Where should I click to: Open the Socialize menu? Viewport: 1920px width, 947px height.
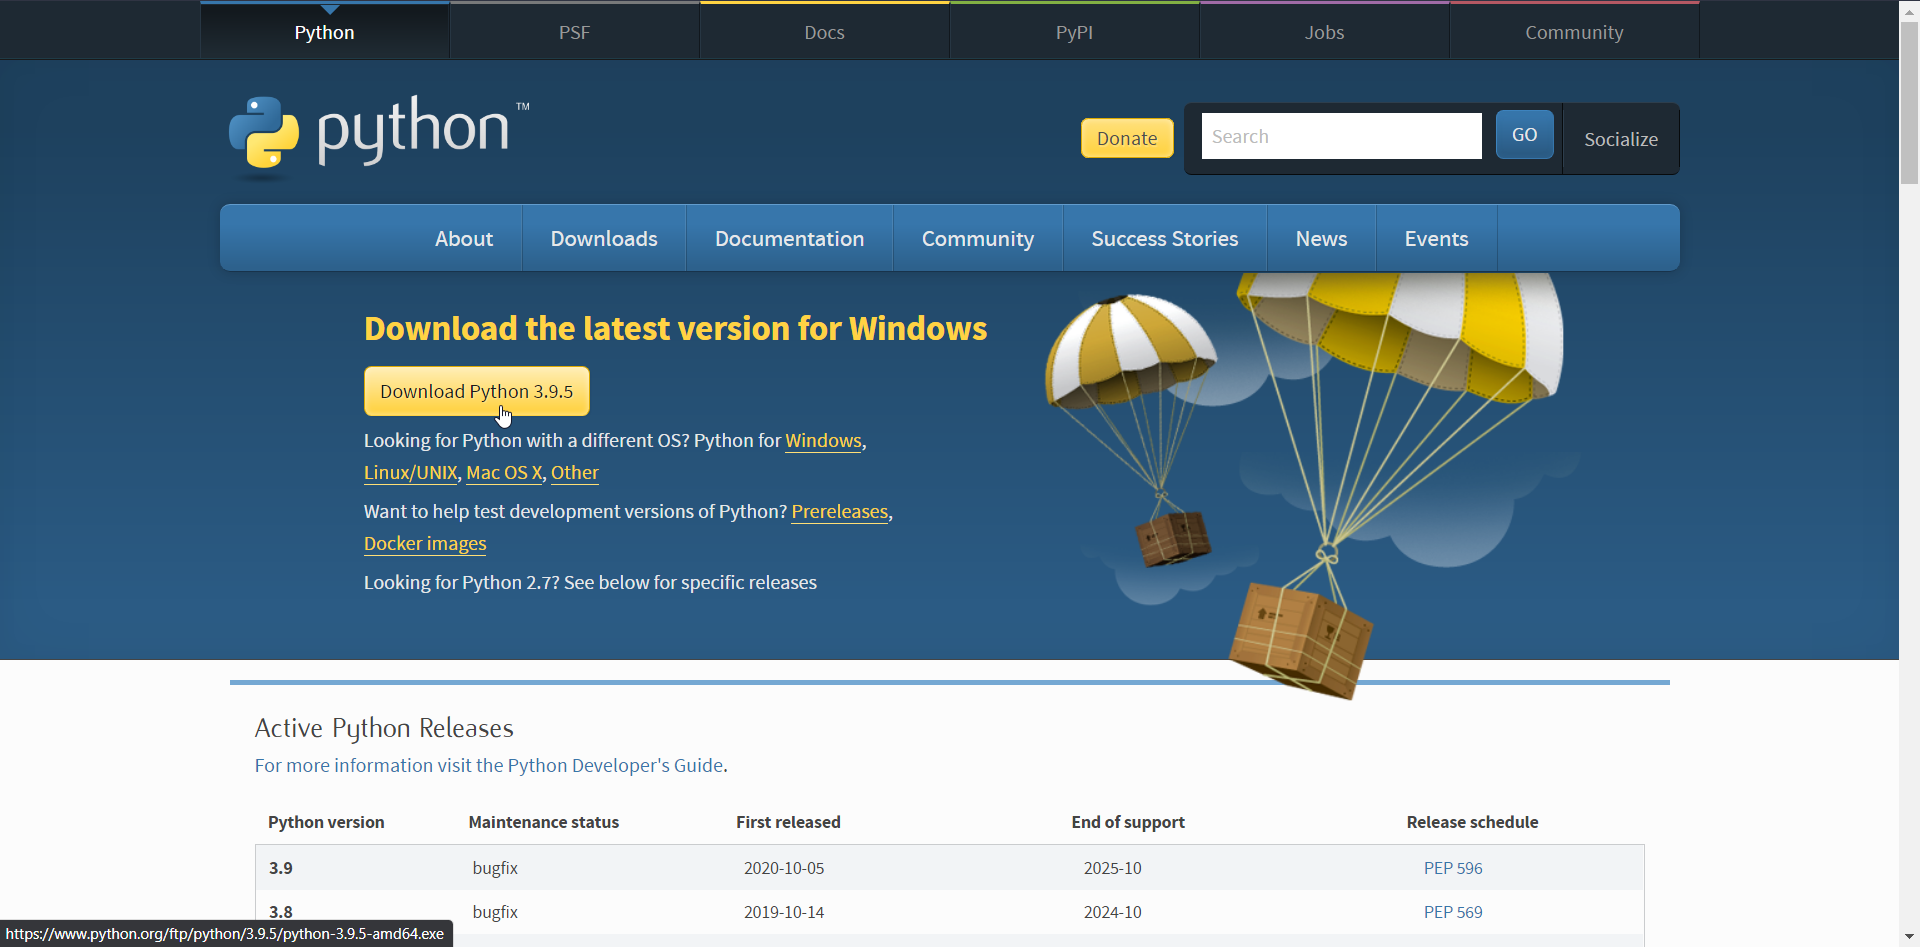pos(1621,139)
